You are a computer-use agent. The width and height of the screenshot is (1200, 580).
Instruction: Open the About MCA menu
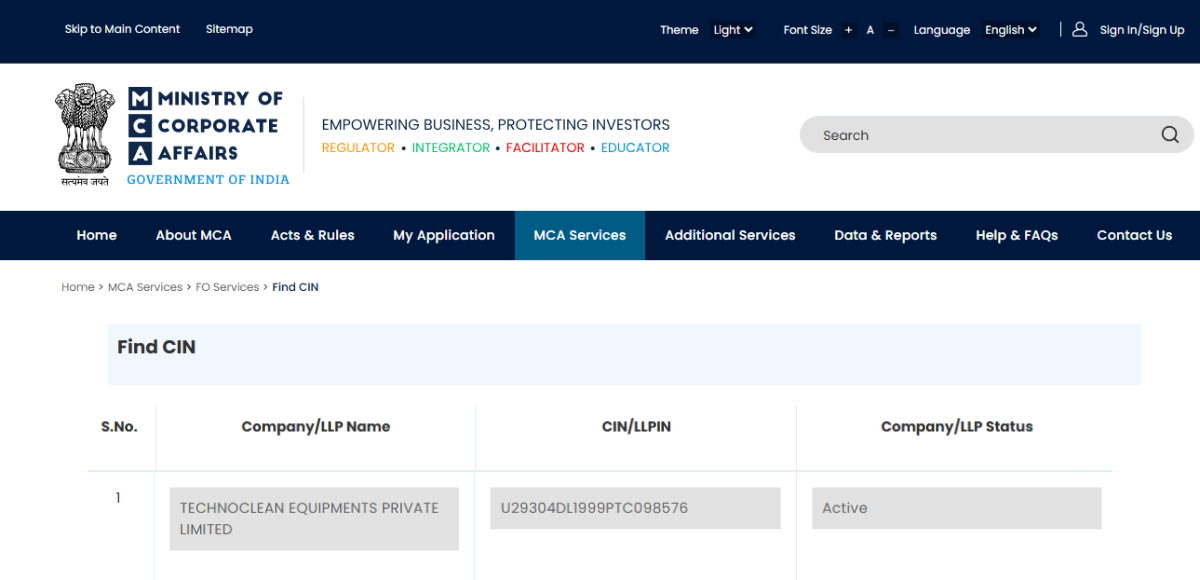(x=193, y=235)
